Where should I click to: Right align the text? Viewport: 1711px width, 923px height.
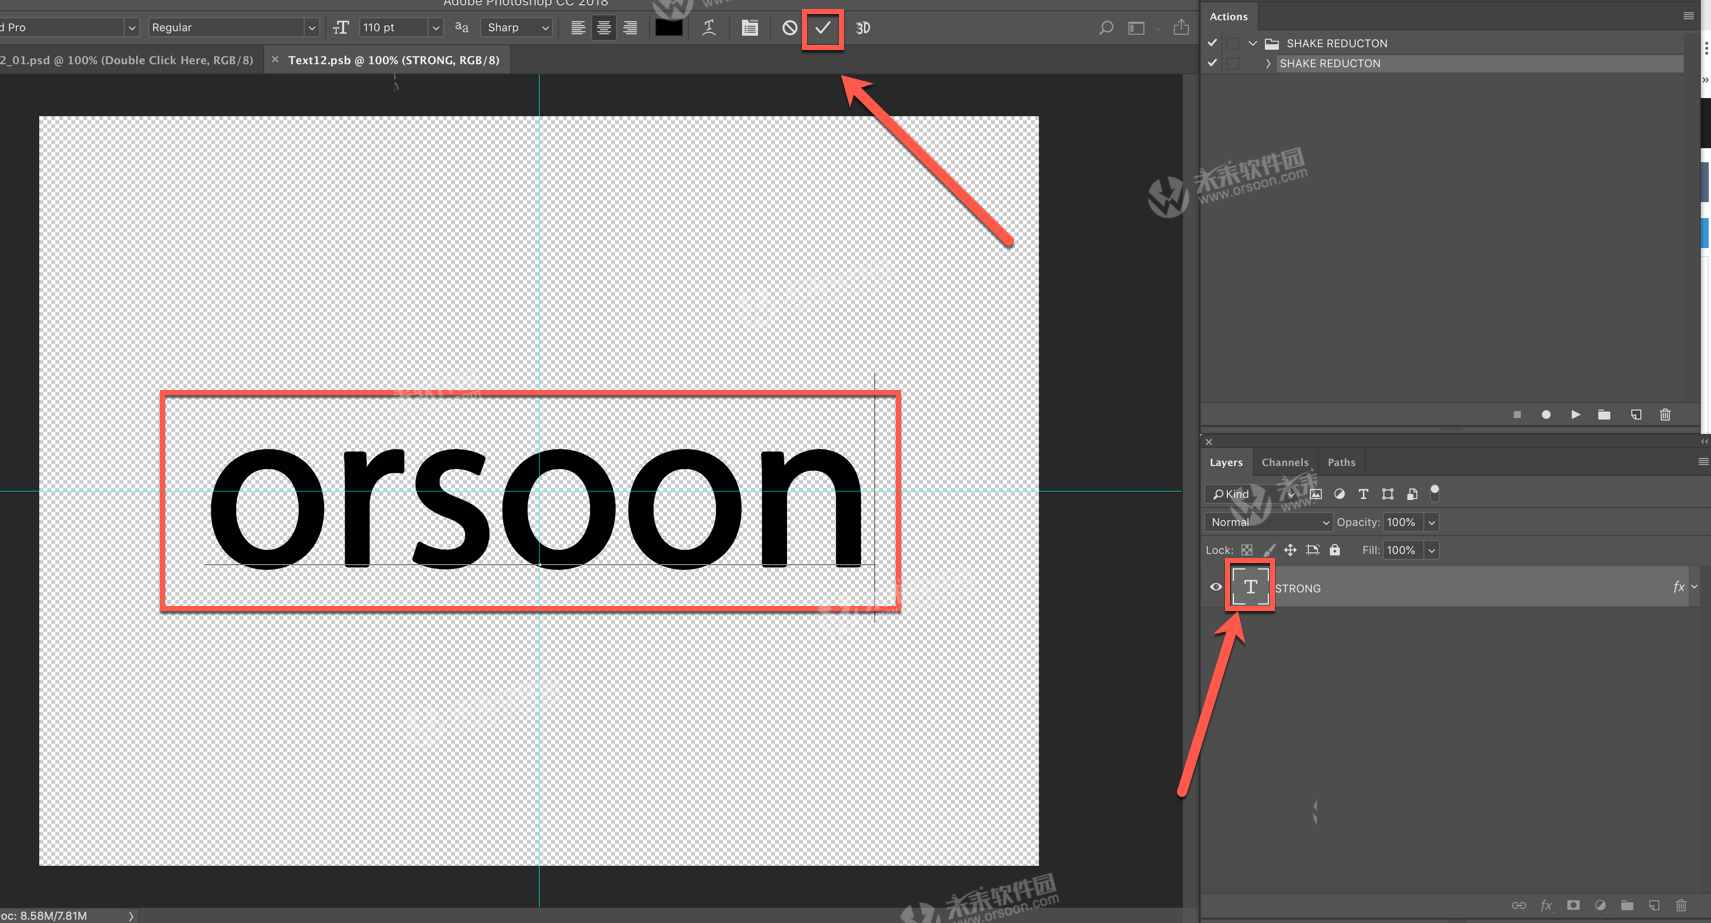pyautogui.click(x=630, y=28)
